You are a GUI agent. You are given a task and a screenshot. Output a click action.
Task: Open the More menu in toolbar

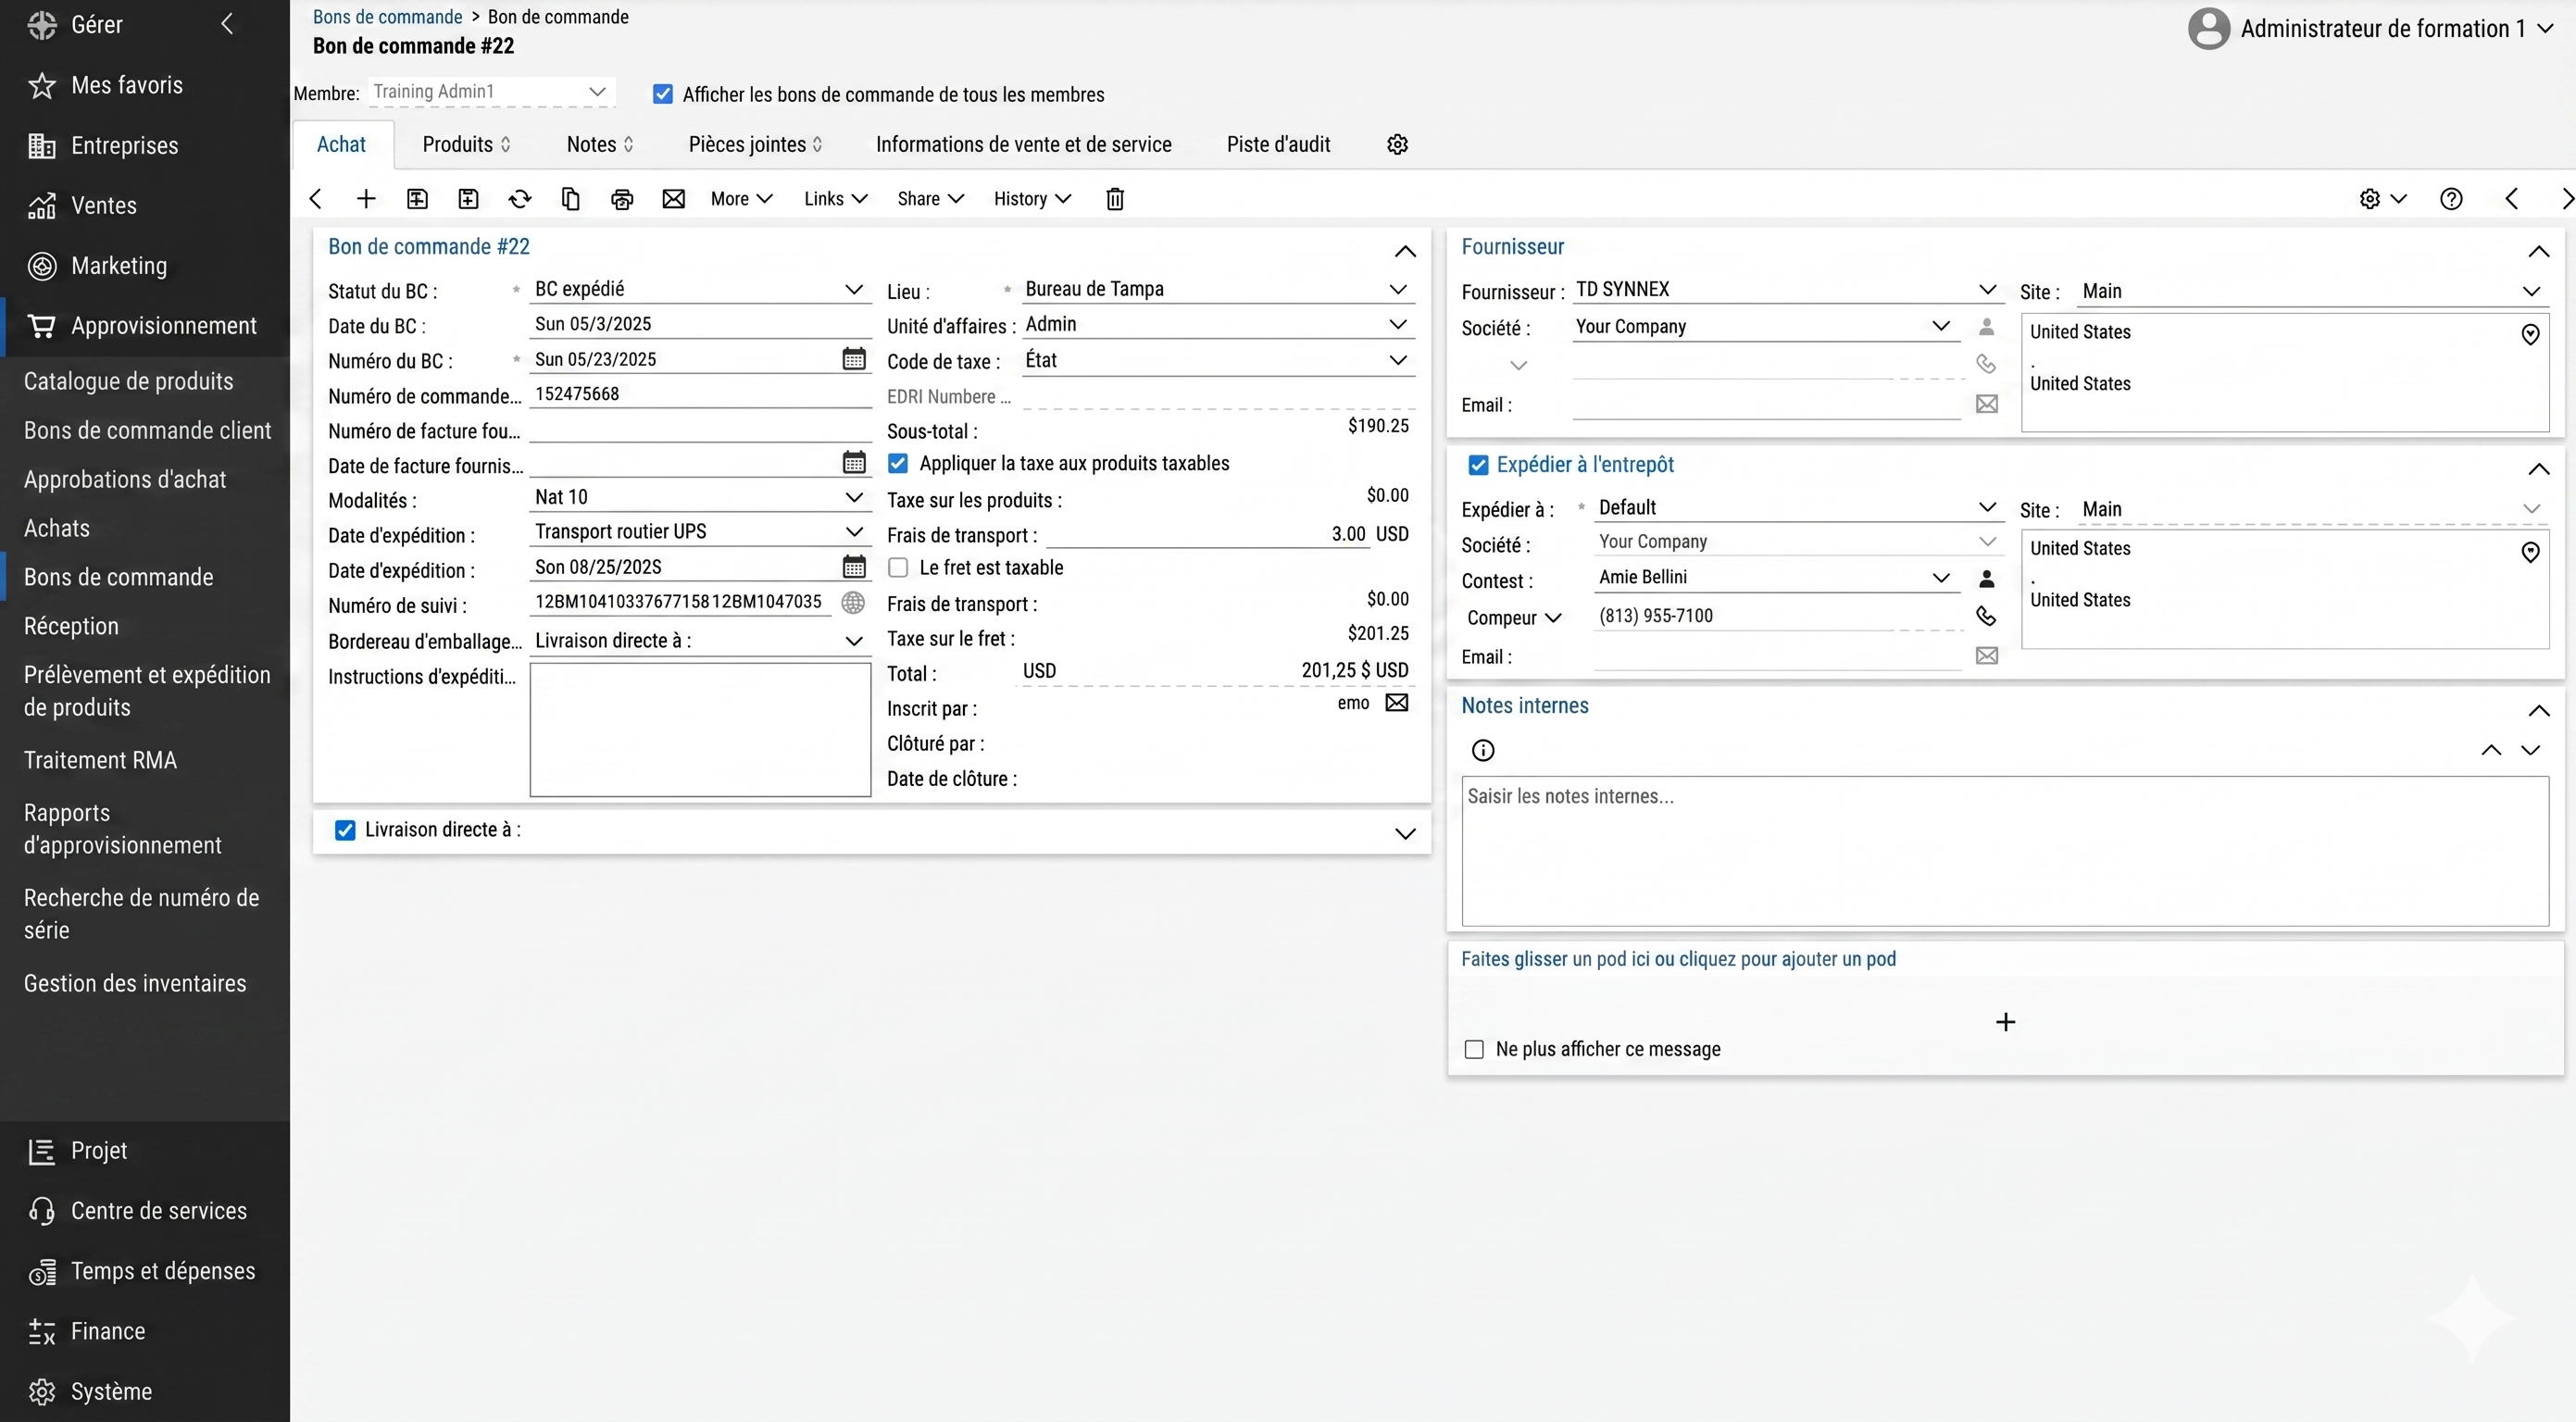pyautogui.click(x=741, y=199)
